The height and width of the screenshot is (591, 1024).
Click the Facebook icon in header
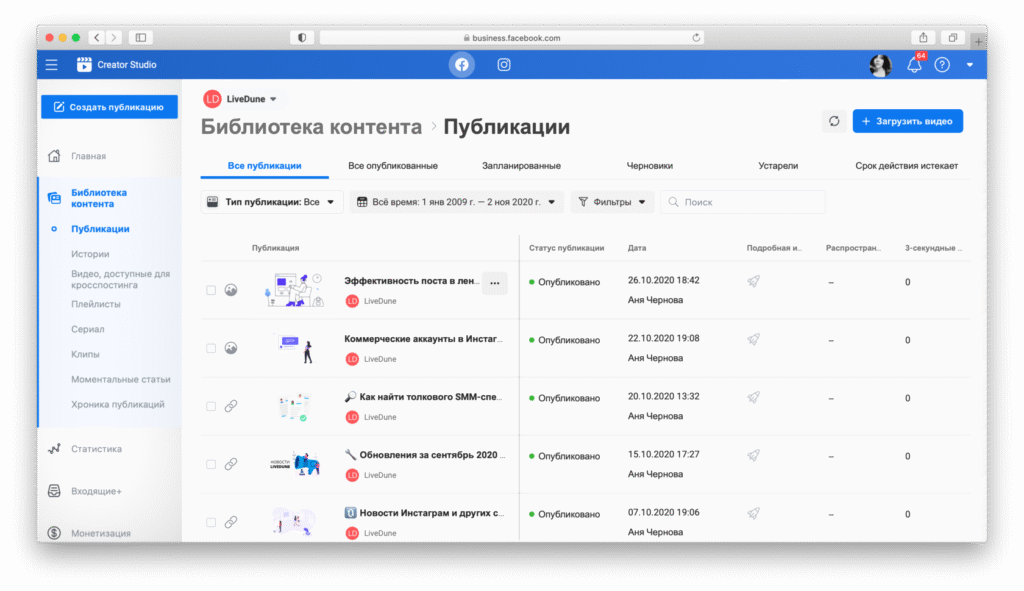point(461,65)
